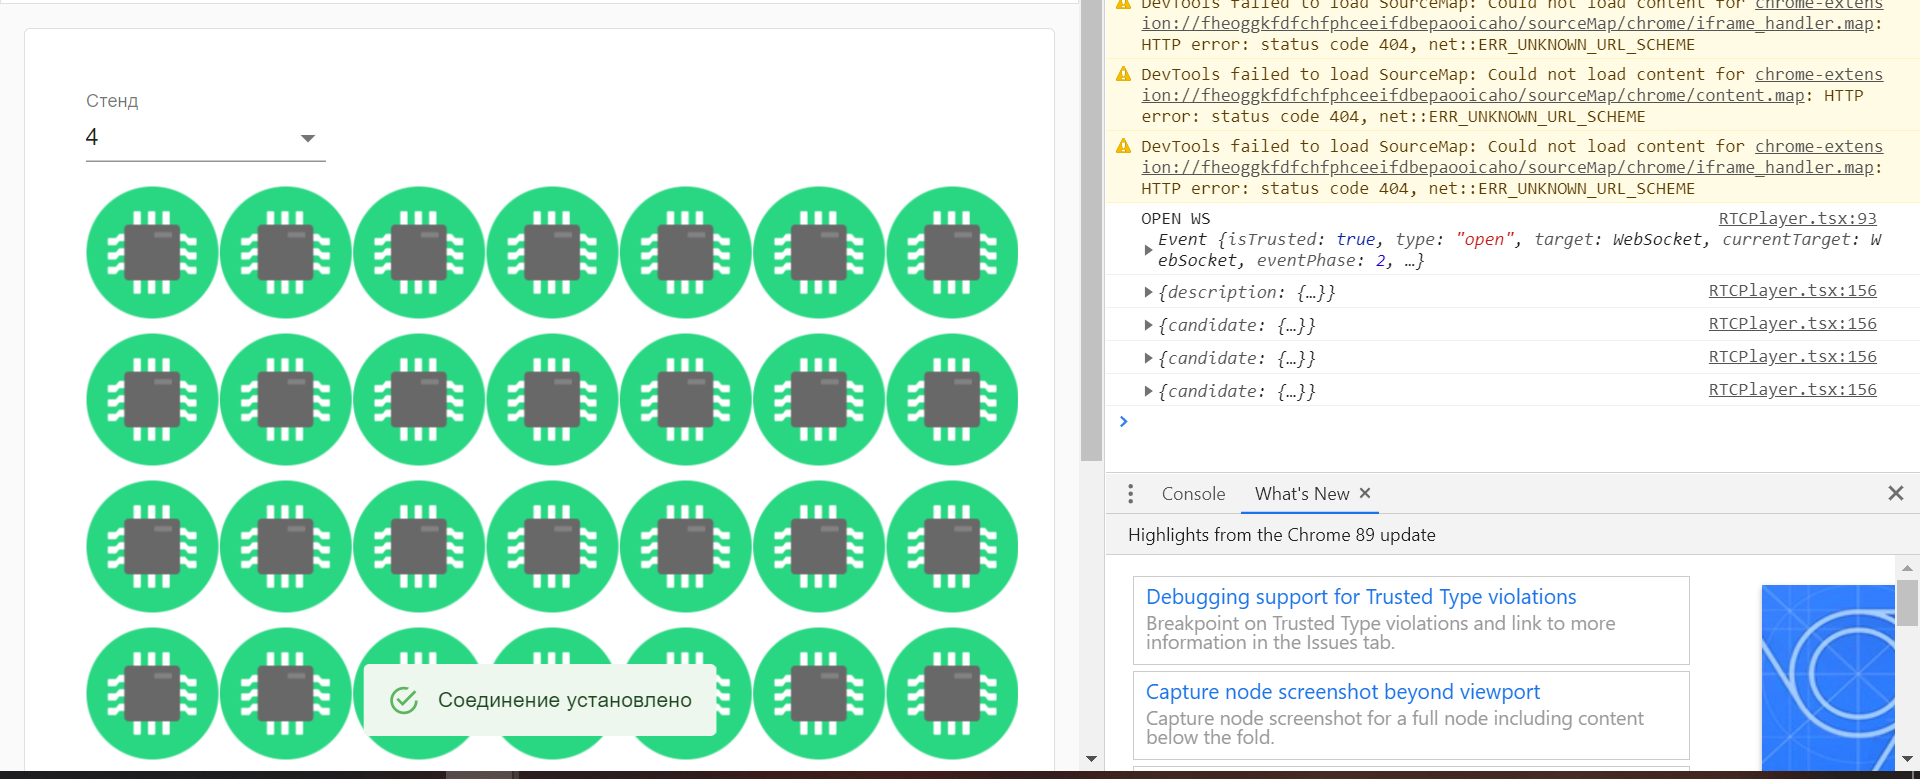Click the What's New scrollbar down arrow
The height and width of the screenshot is (779, 1920).
[1907, 759]
